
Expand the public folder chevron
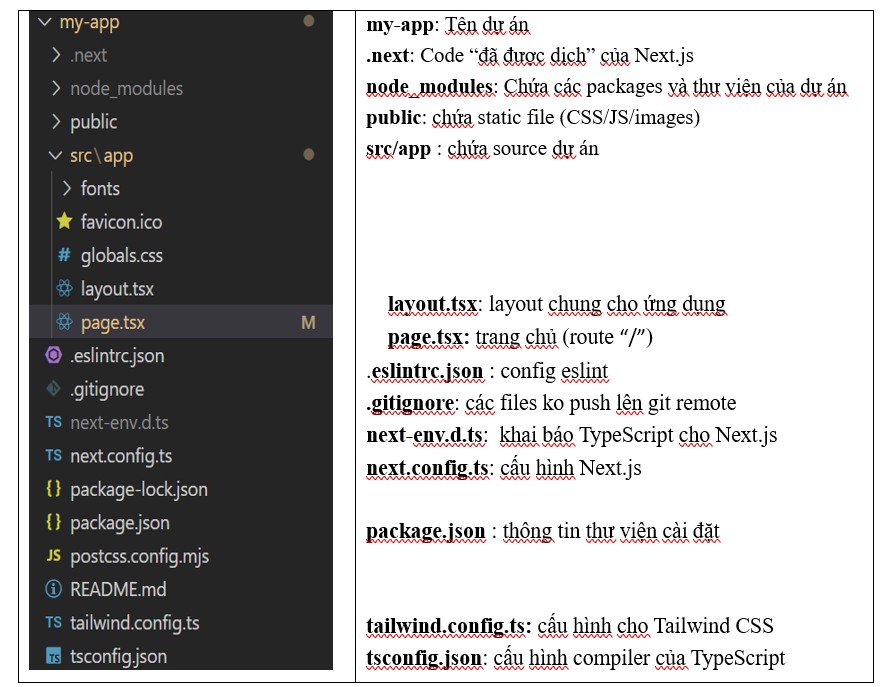[x=56, y=122]
